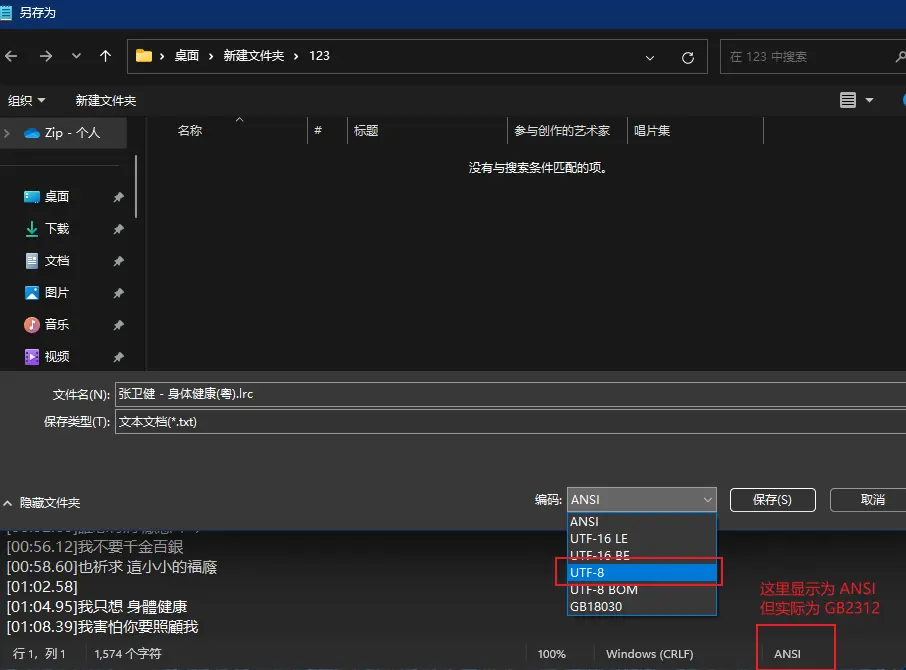Click the forward navigation arrow
The width and height of the screenshot is (906, 670).
coord(45,56)
